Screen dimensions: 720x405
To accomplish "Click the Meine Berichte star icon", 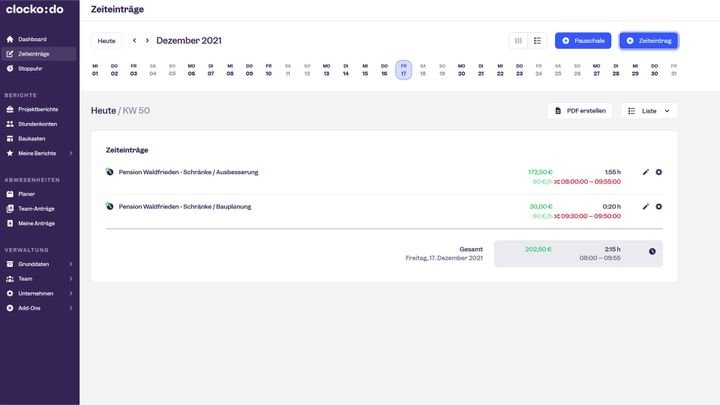I will coord(10,153).
